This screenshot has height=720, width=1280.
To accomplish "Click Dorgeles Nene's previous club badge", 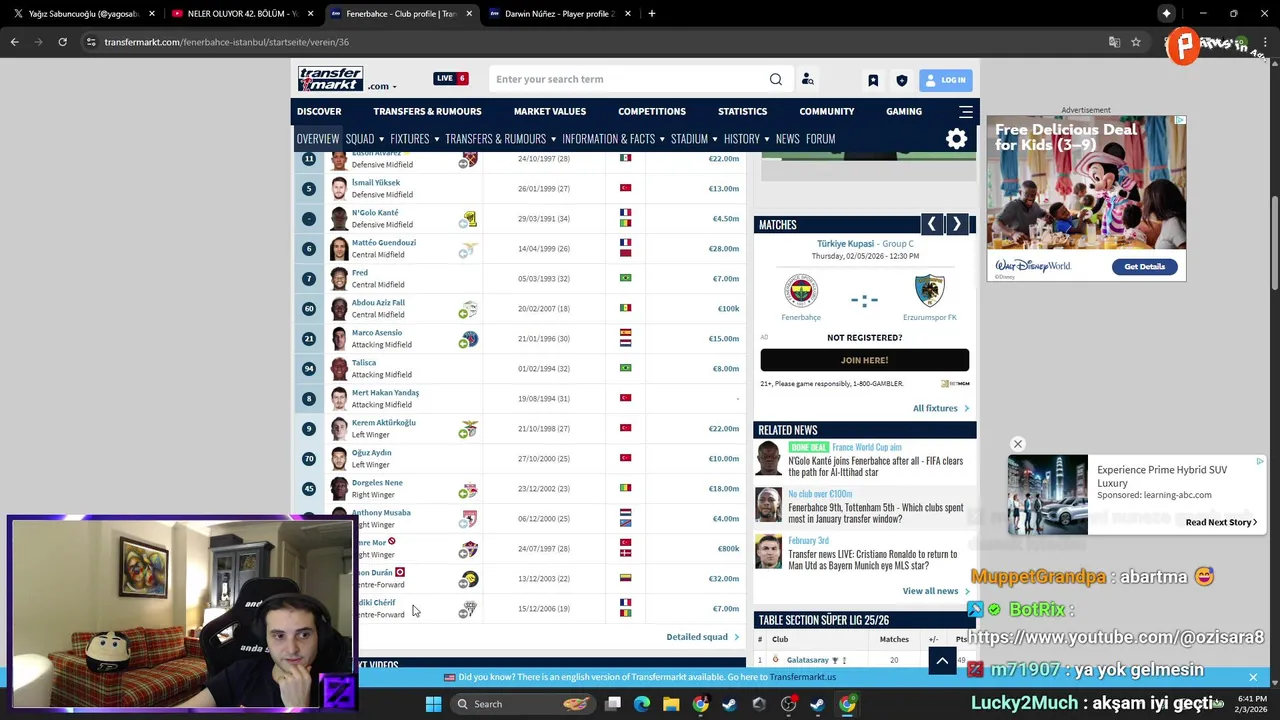I will click(468, 489).
